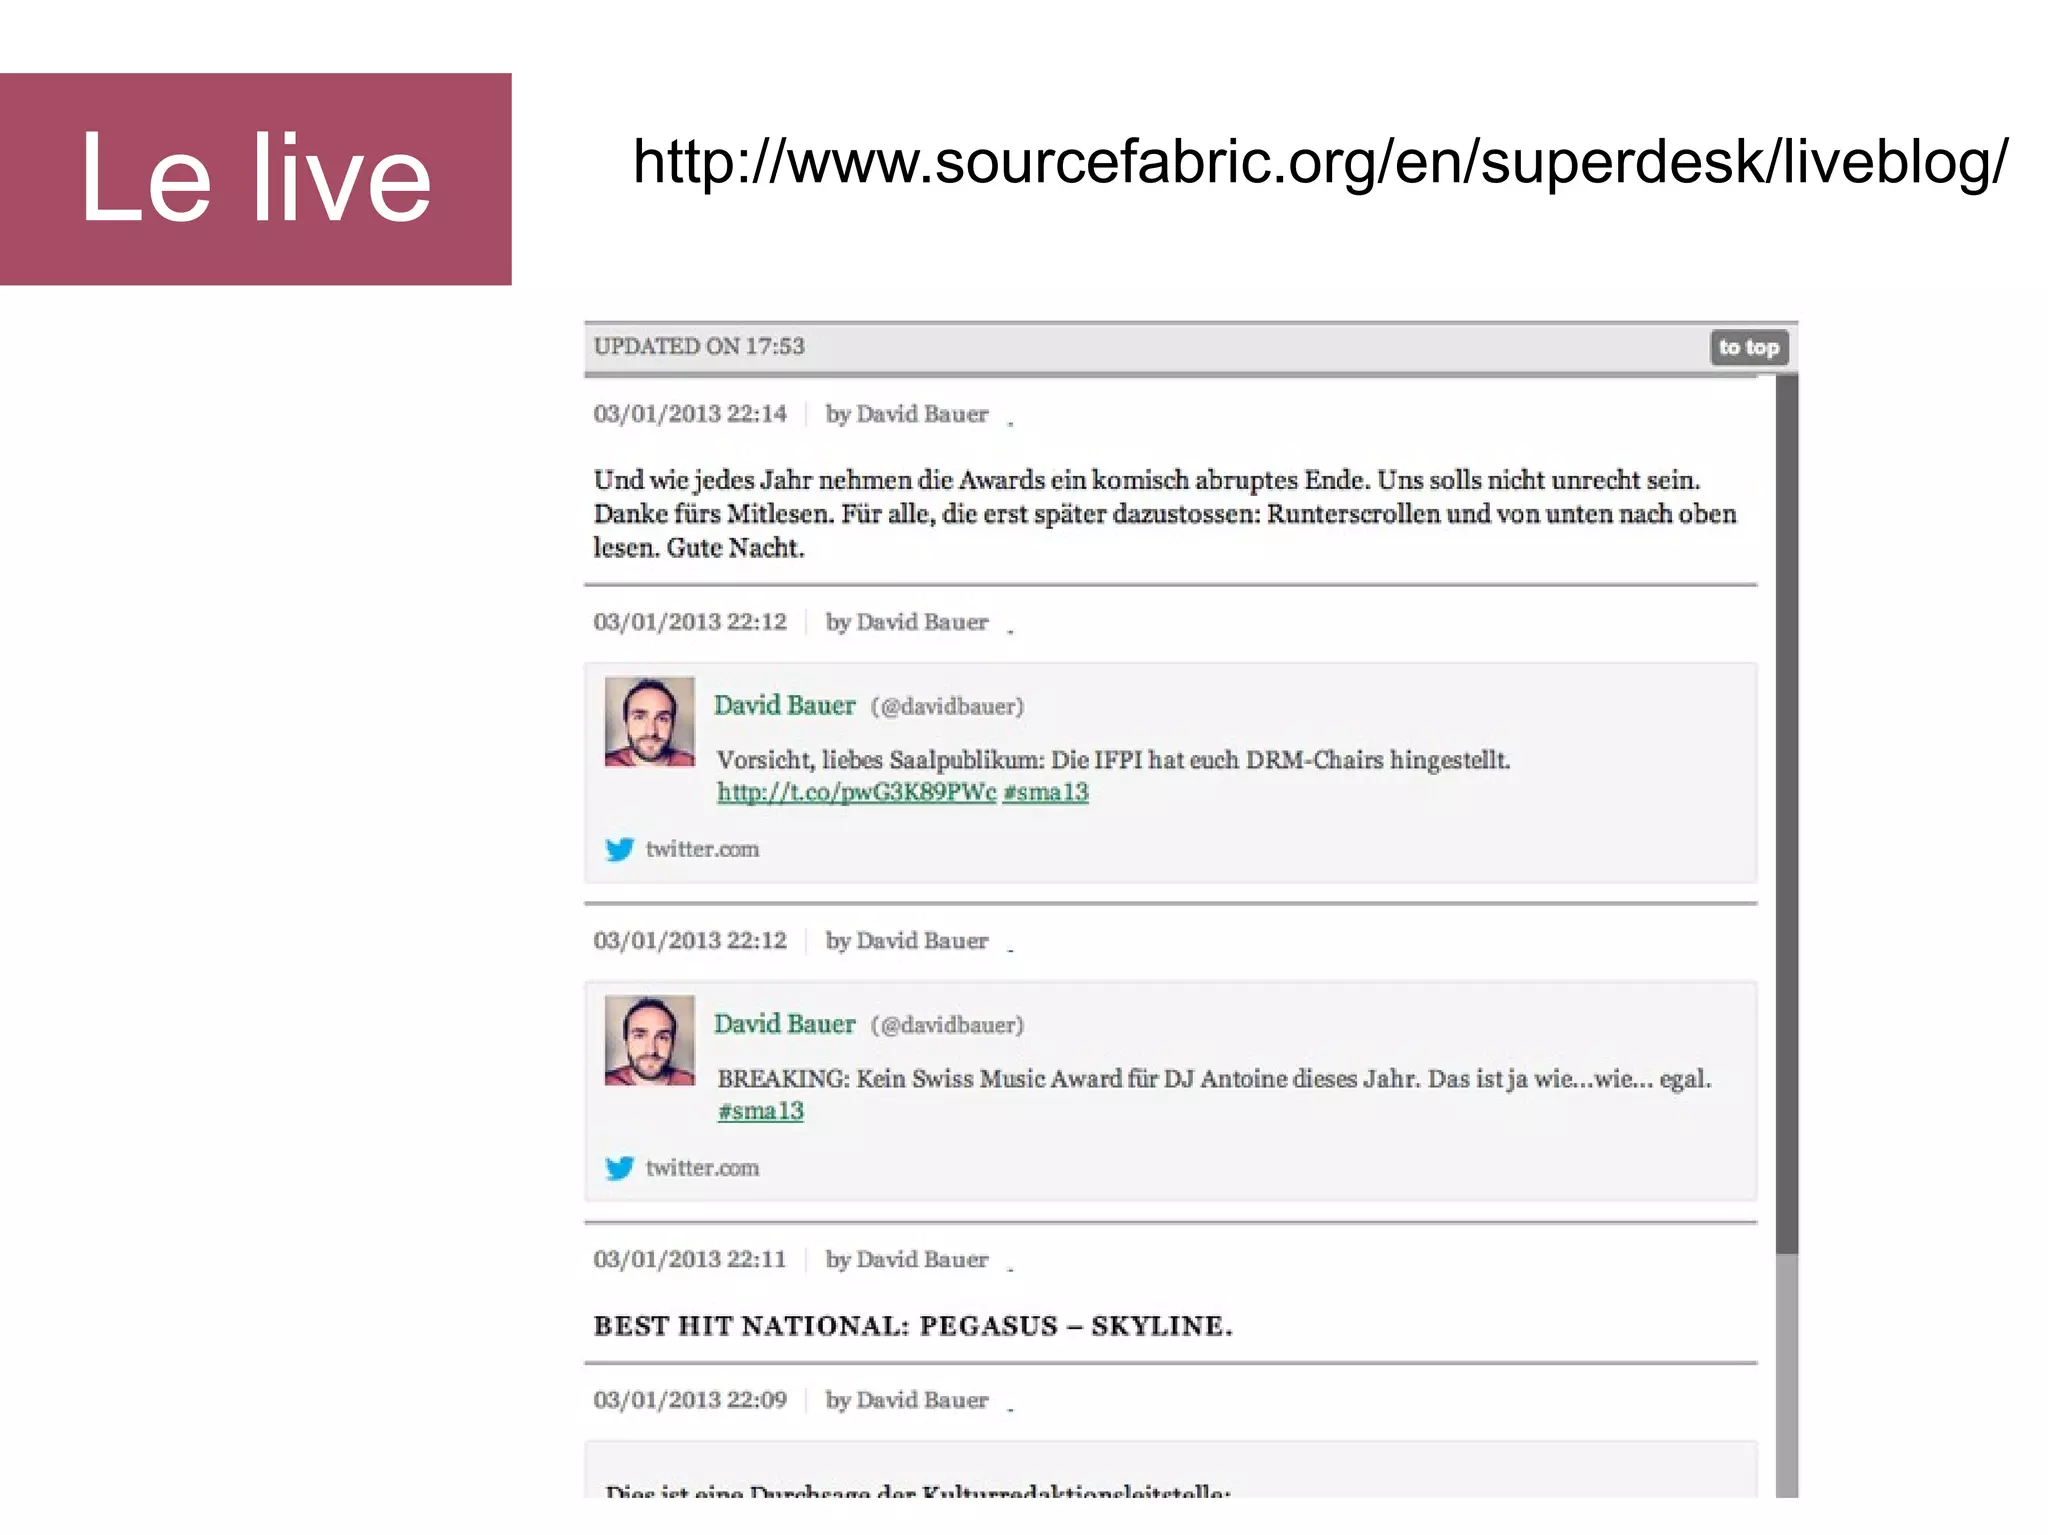Click 'by David Bauer' on 22:14 post

(x=907, y=414)
